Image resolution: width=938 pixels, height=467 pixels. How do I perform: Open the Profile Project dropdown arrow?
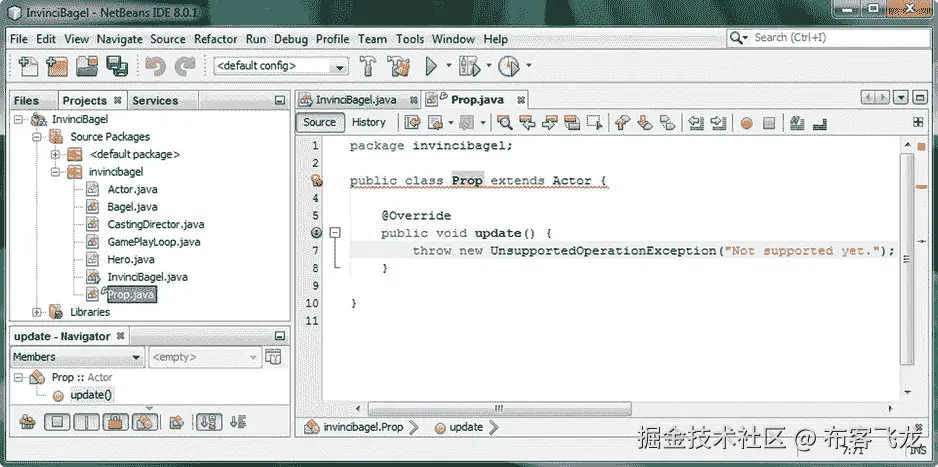click(x=528, y=65)
